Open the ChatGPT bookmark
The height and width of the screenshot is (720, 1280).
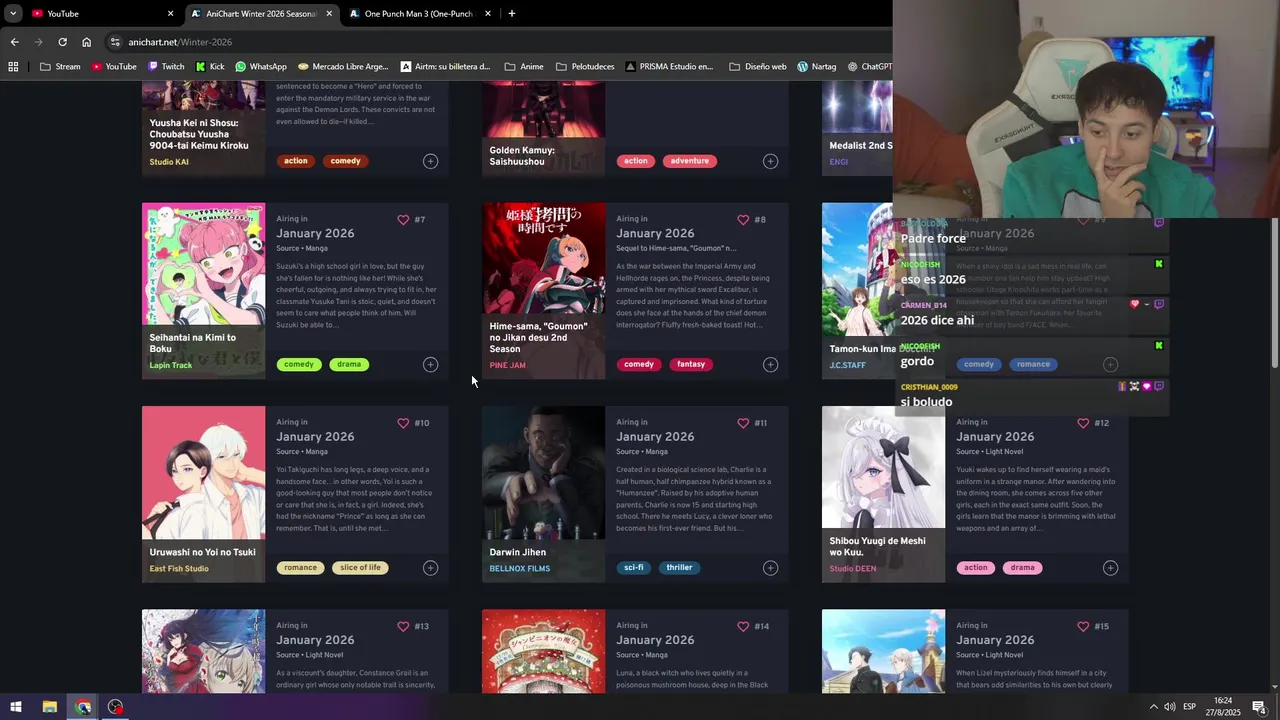pos(870,67)
